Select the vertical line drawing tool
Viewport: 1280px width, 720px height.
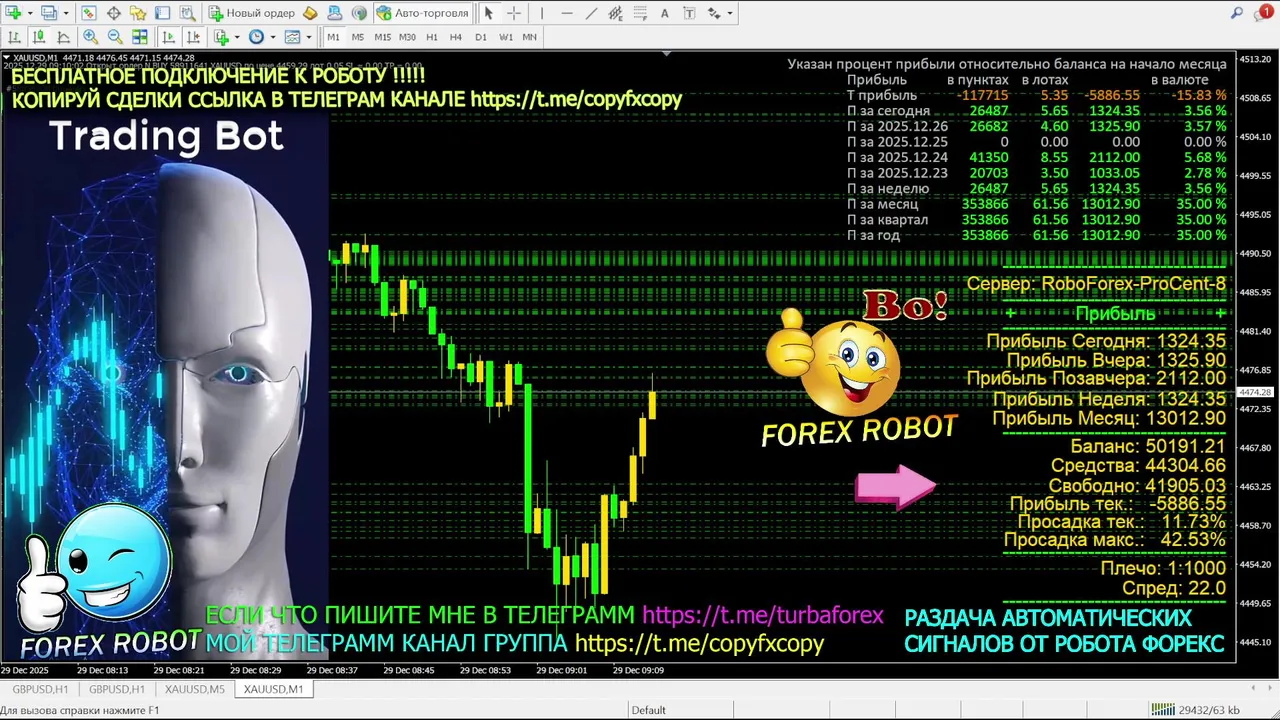tap(542, 13)
